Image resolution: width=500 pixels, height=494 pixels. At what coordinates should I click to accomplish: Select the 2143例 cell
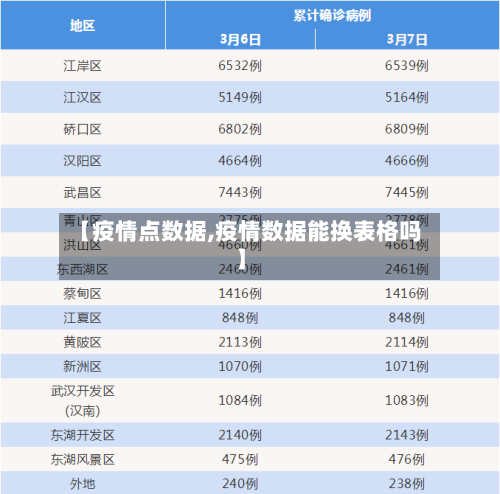pyautogui.click(x=407, y=435)
